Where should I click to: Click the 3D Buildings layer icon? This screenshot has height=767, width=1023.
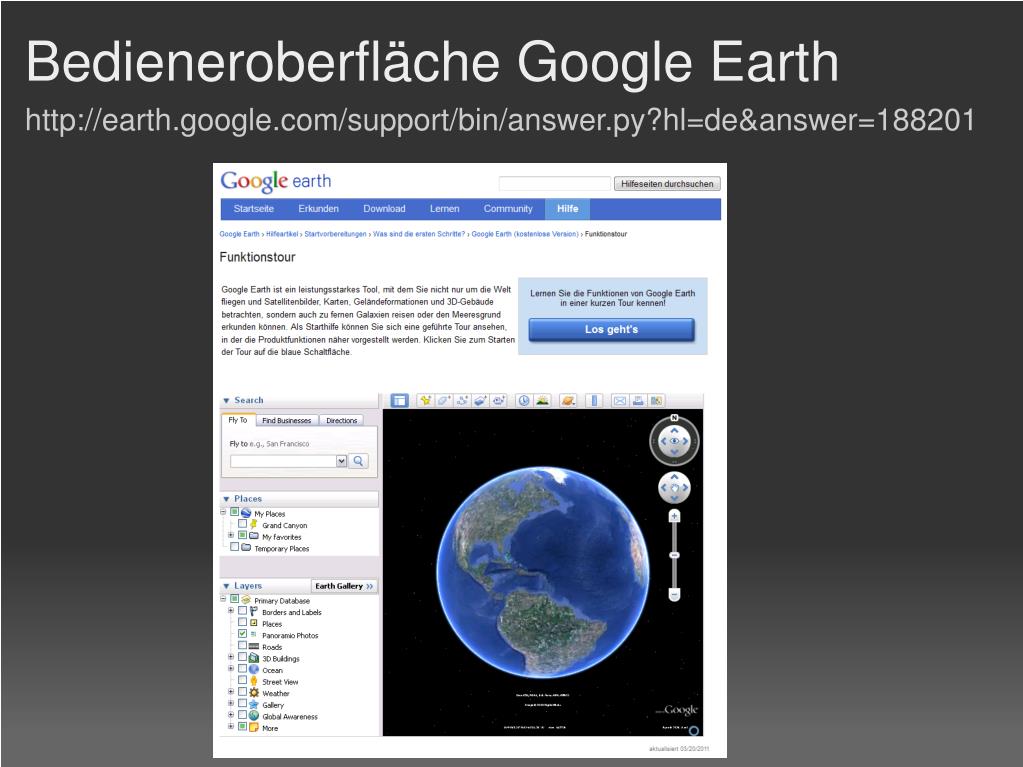pyautogui.click(x=254, y=658)
